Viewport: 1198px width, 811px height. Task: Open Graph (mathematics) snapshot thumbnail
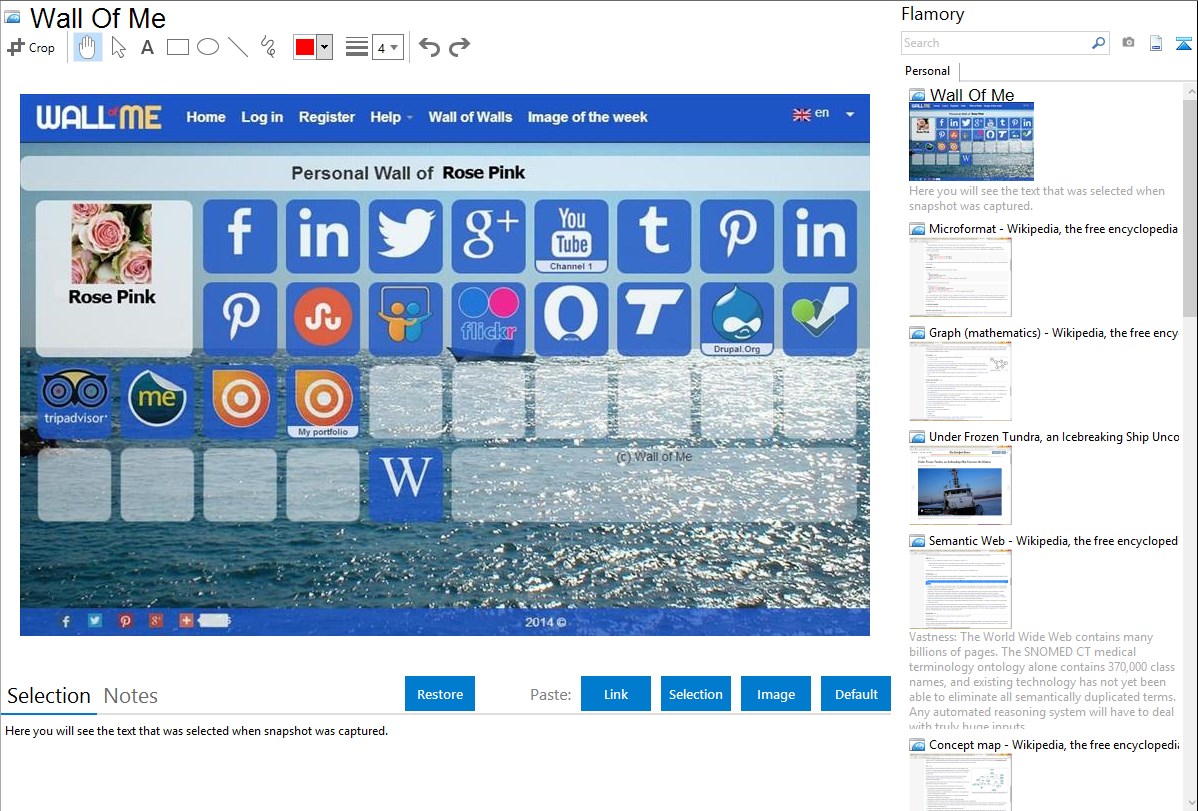tap(960, 381)
